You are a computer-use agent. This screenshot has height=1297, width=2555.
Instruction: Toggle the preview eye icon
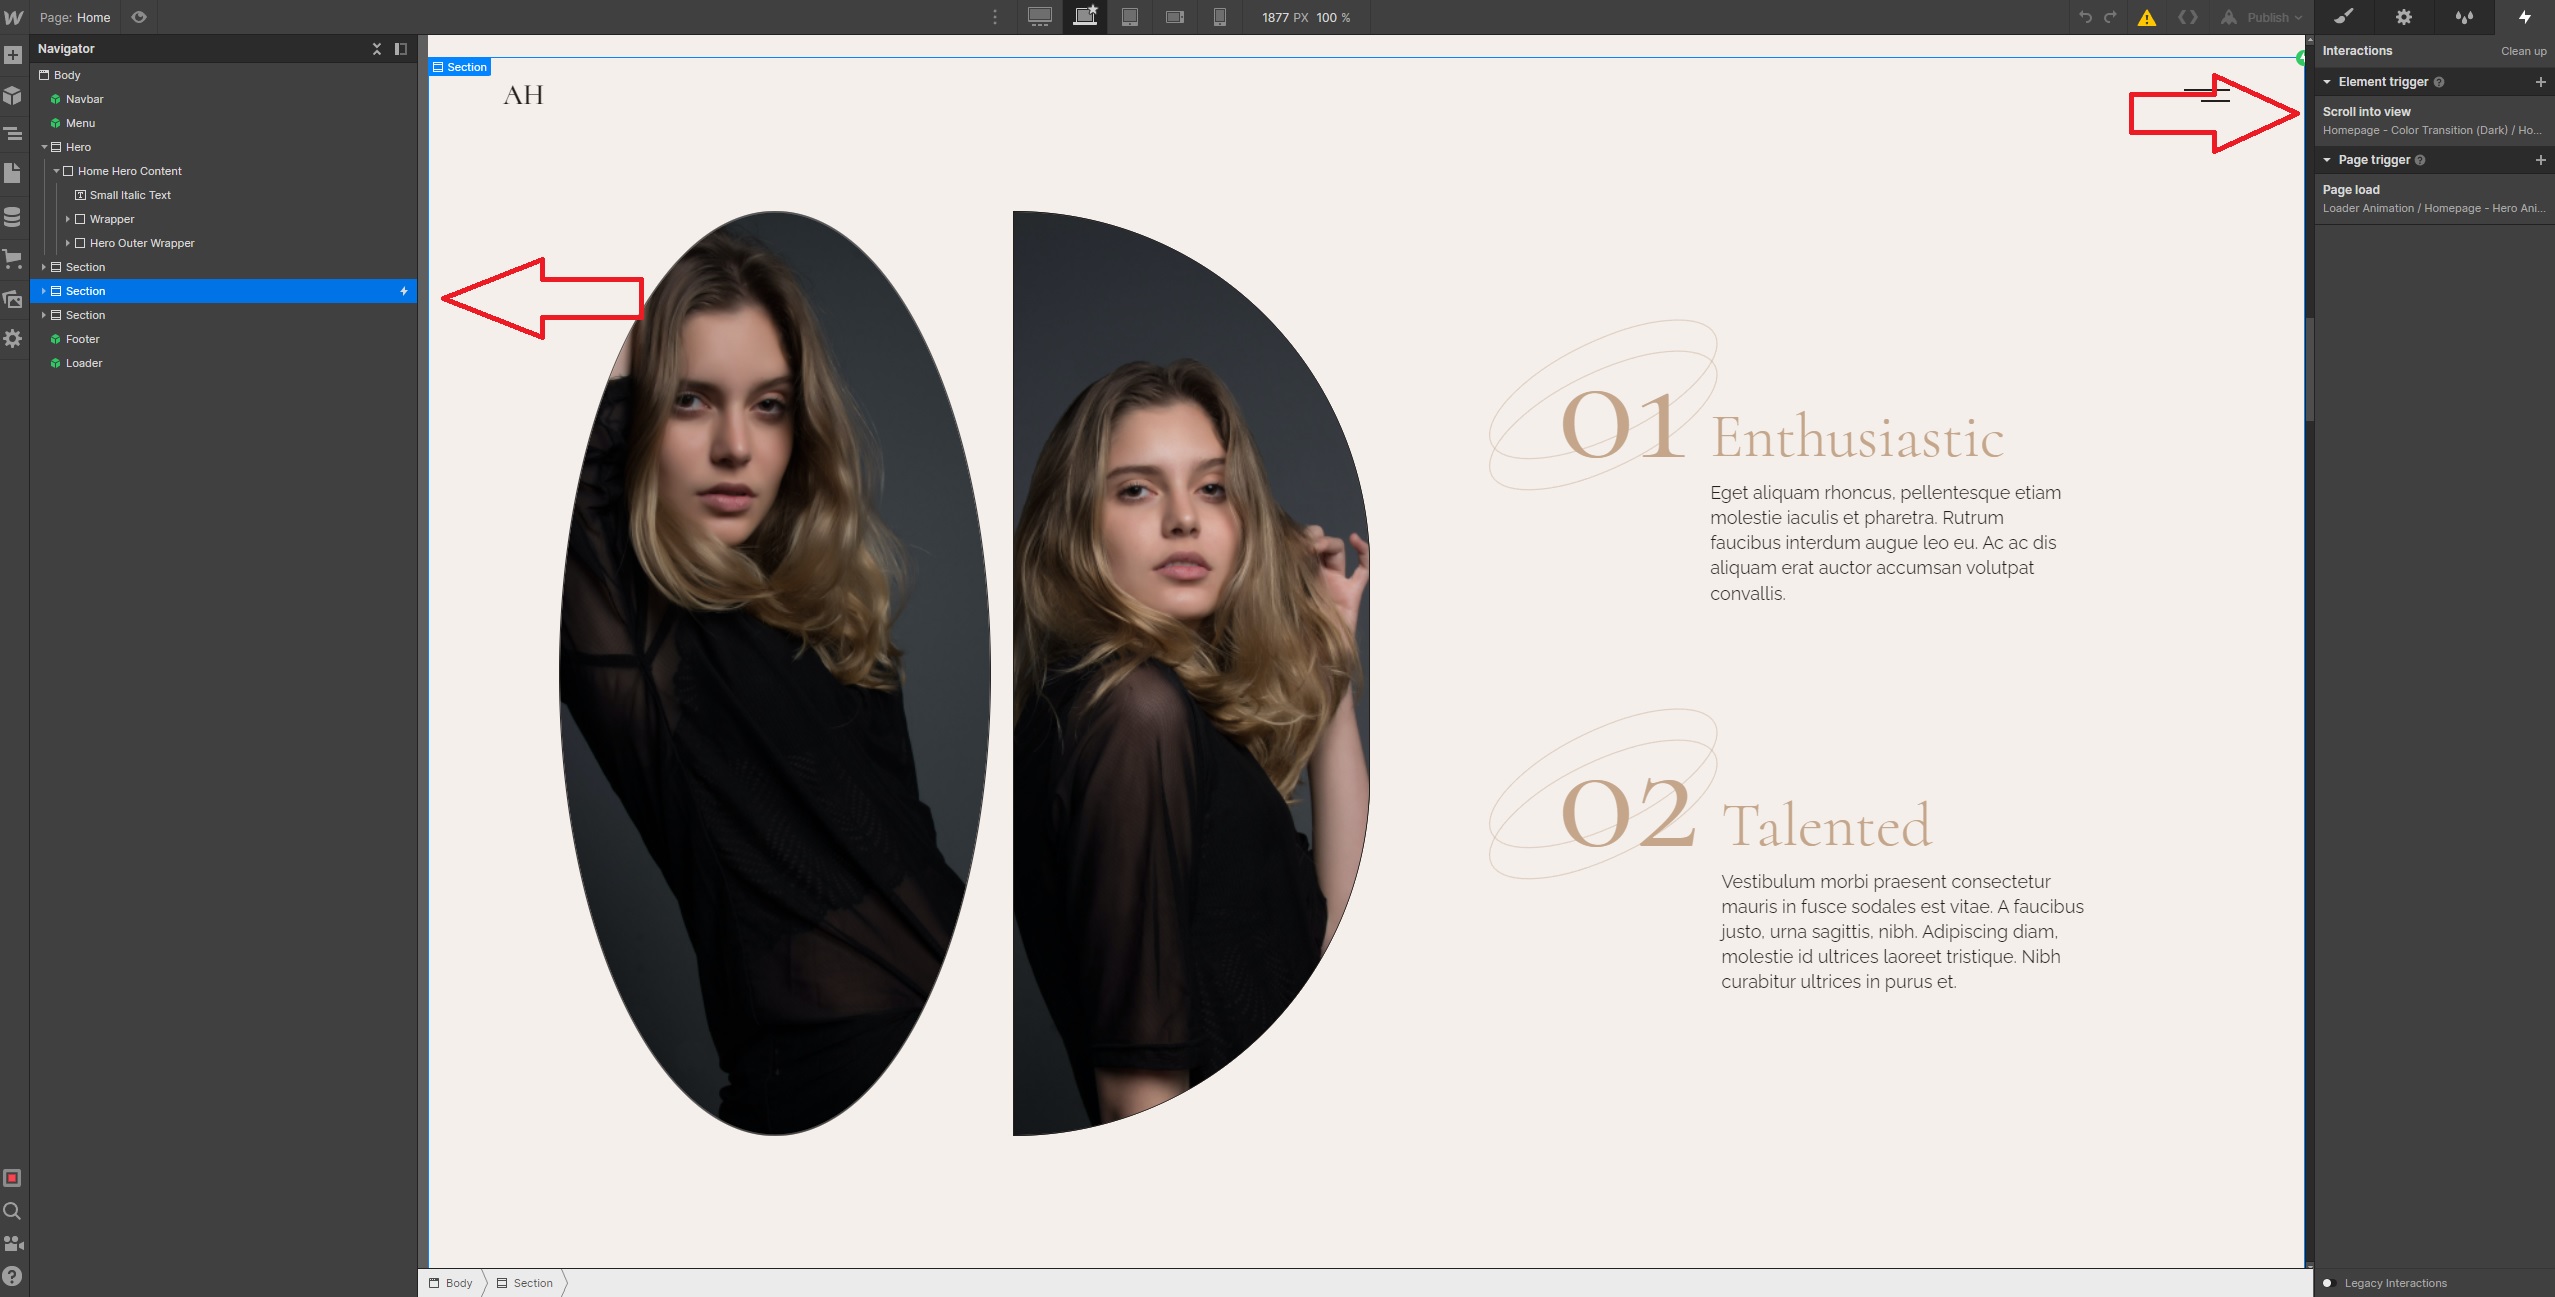(x=139, y=17)
